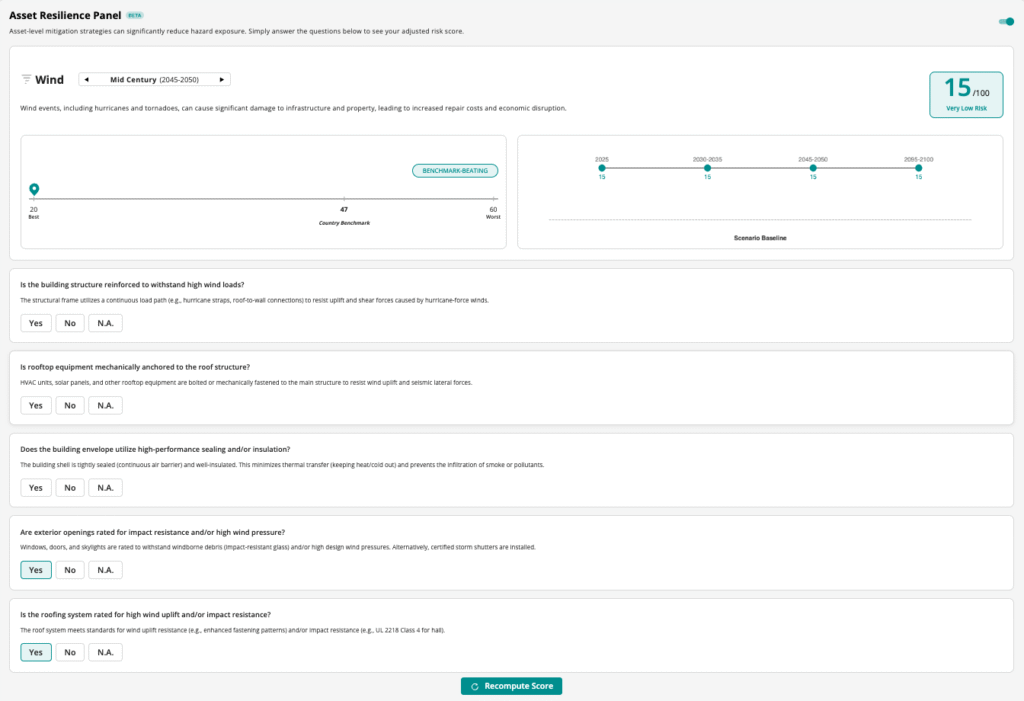Image resolution: width=1024 pixels, height=701 pixels.
Task: Click the 15/100 Very Low Risk score card
Action: pyautogui.click(x=965, y=95)
